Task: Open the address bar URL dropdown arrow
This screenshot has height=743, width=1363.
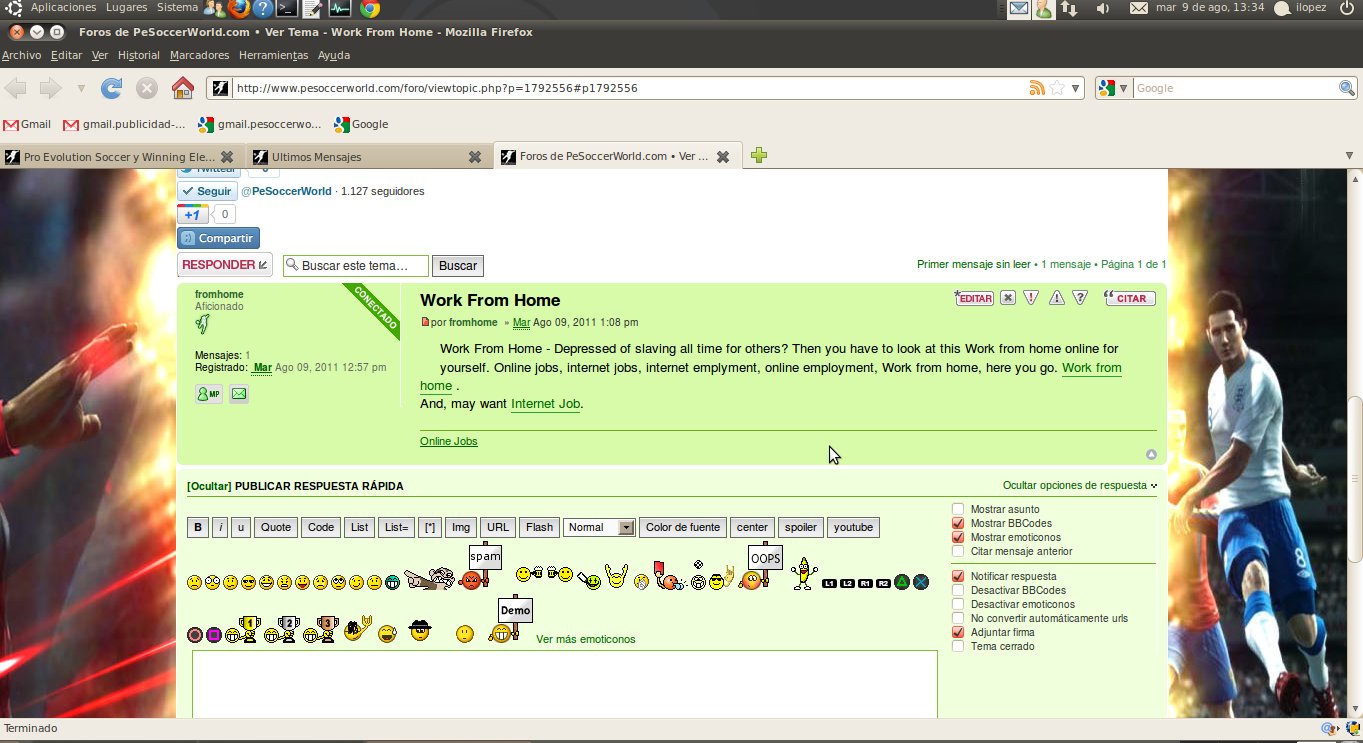Action: click(x=1076, y=88)
